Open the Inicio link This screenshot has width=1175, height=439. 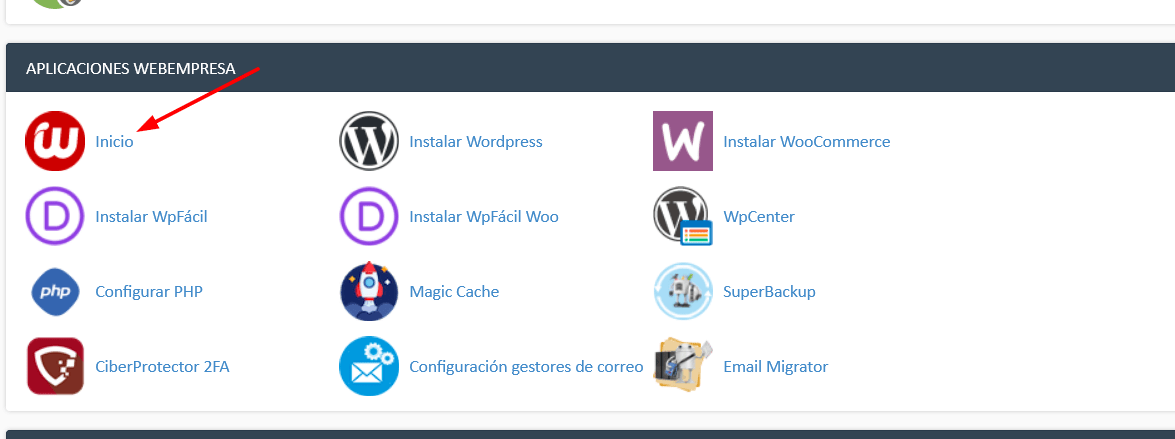(115, 142)
